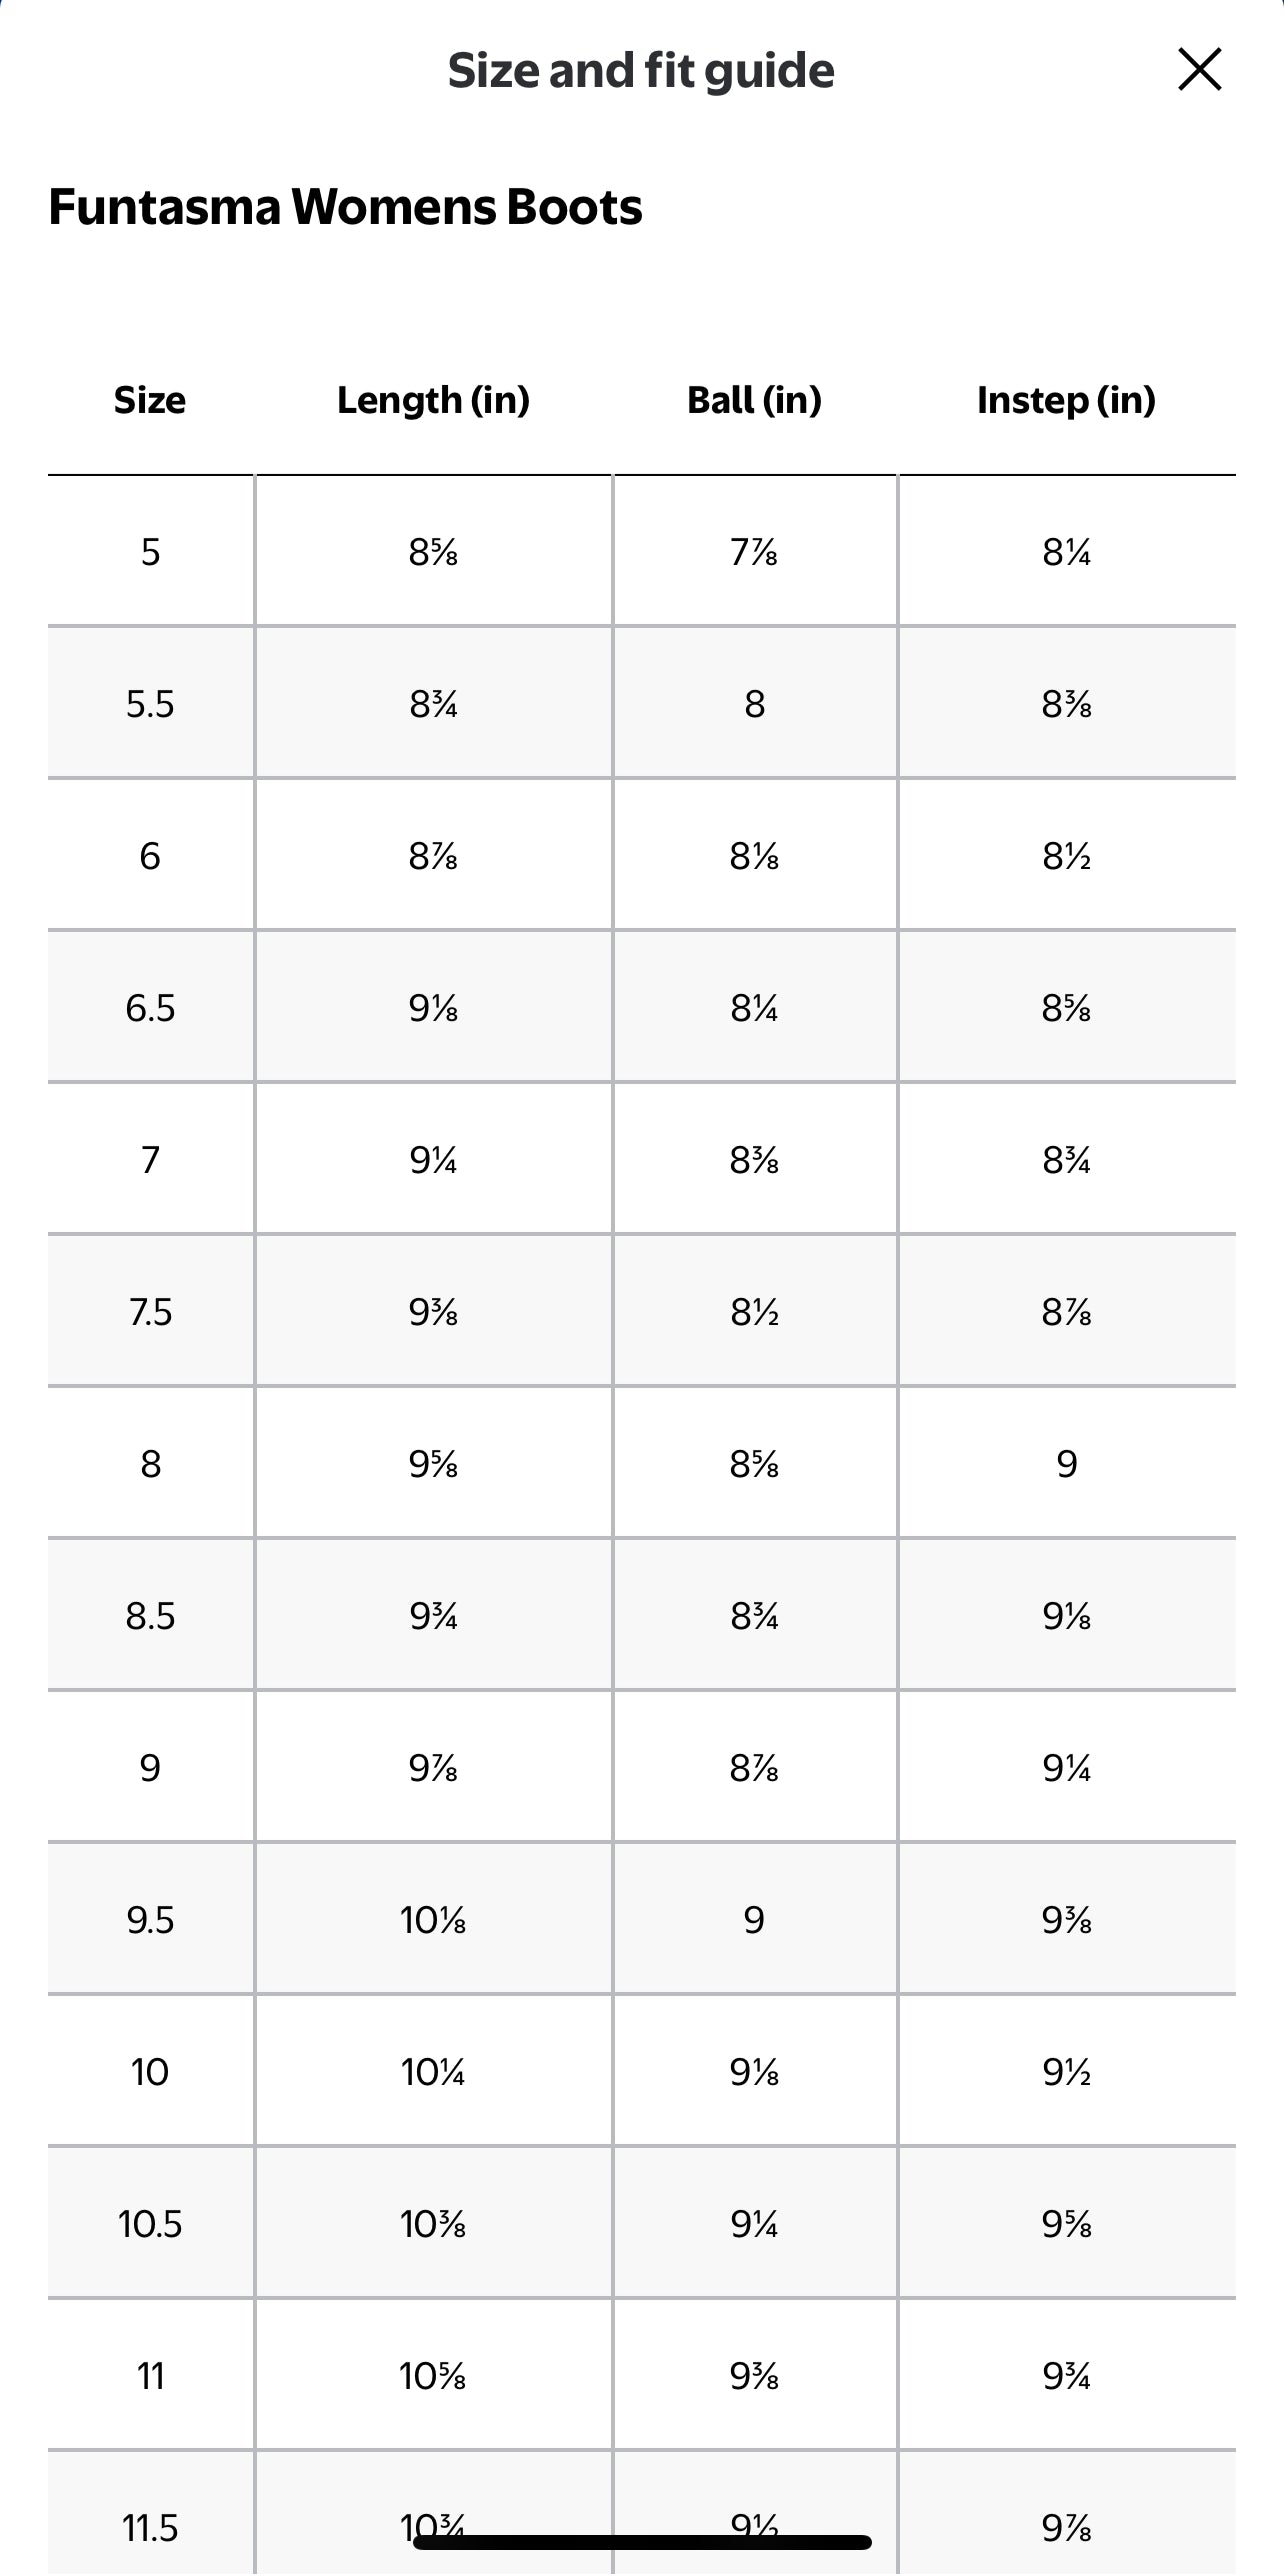Click the ball value for size 6.5
The height and width of the screenshot is (2574, 1284).
click(x=754, y=1008)
